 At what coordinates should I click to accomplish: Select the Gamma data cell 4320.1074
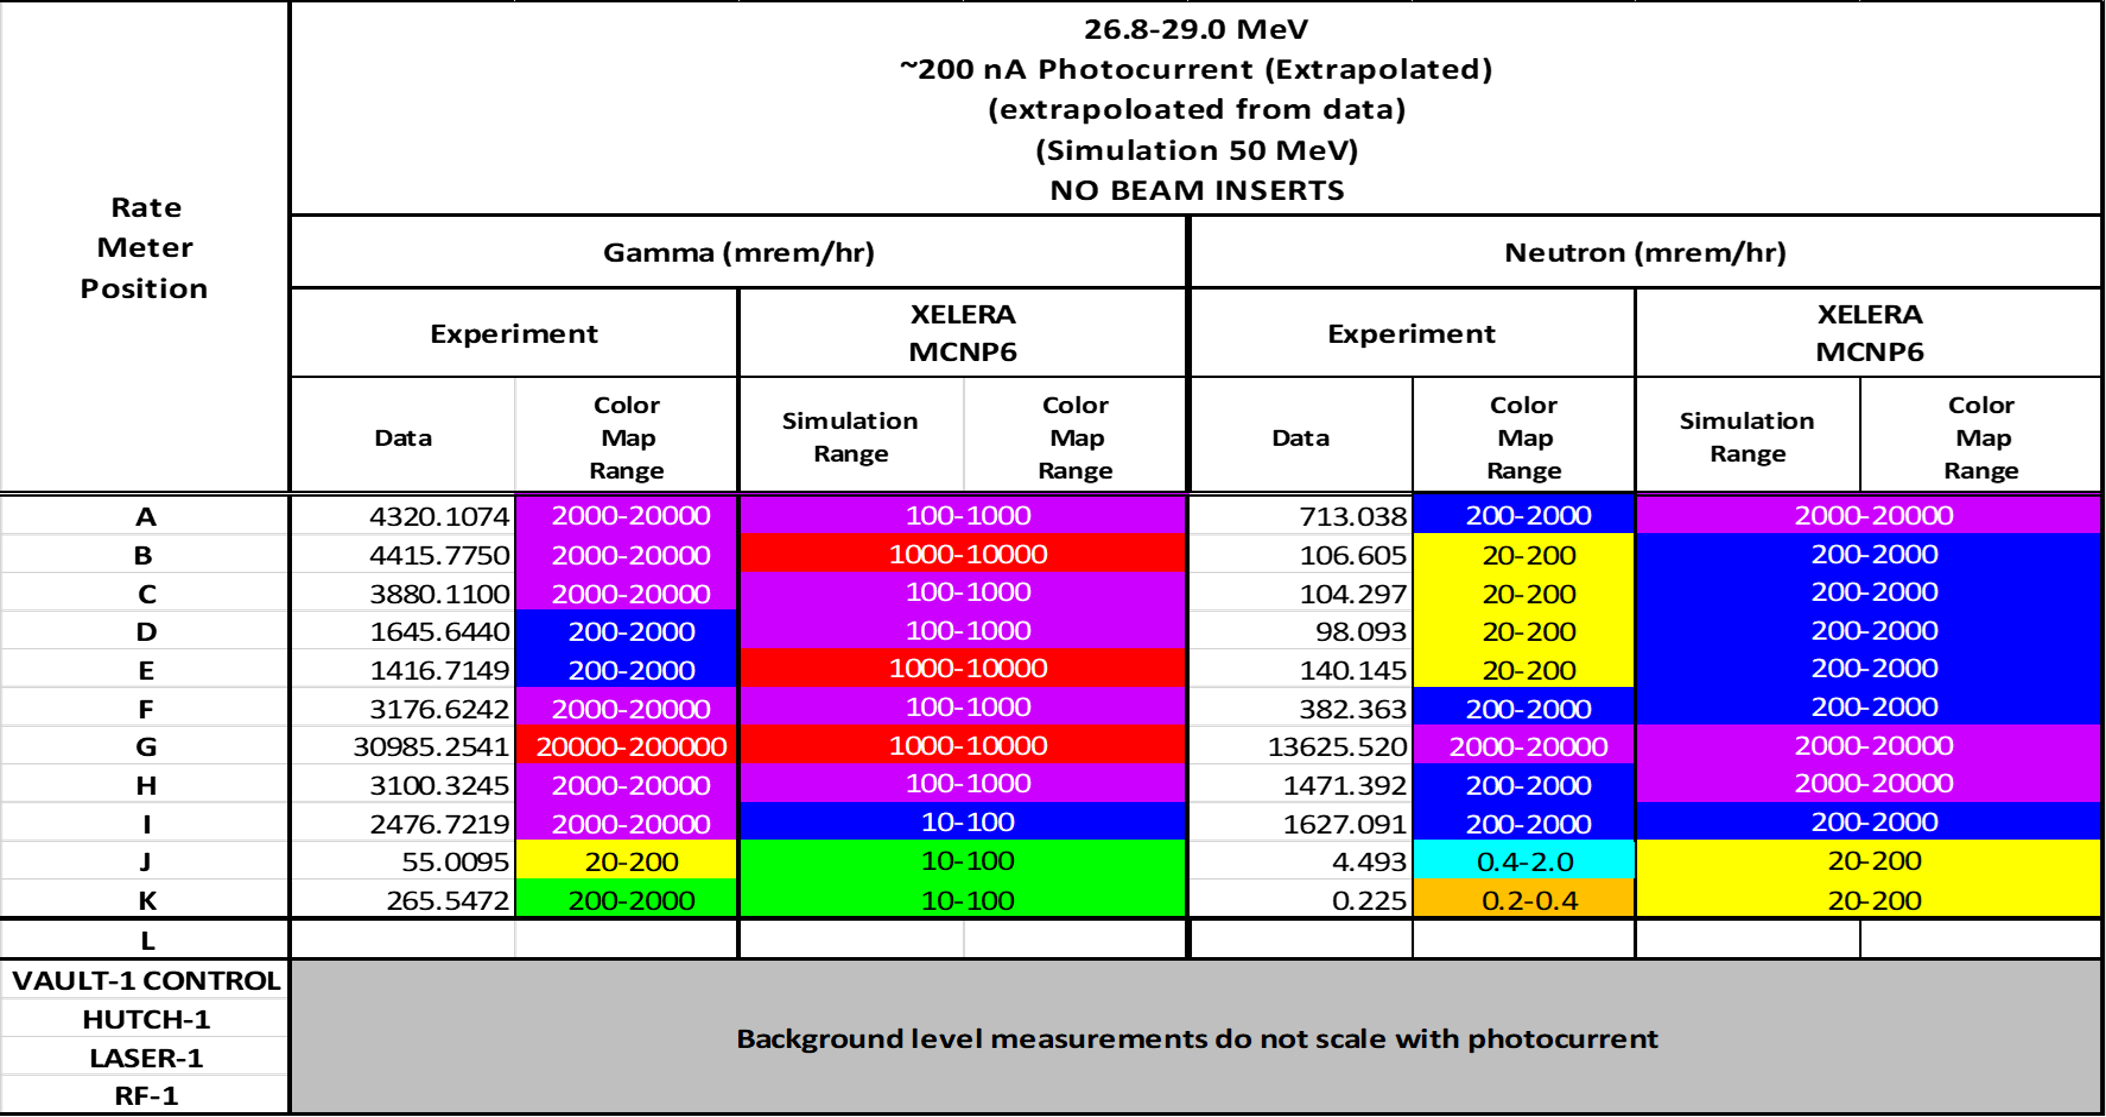(x=403, y=516)
